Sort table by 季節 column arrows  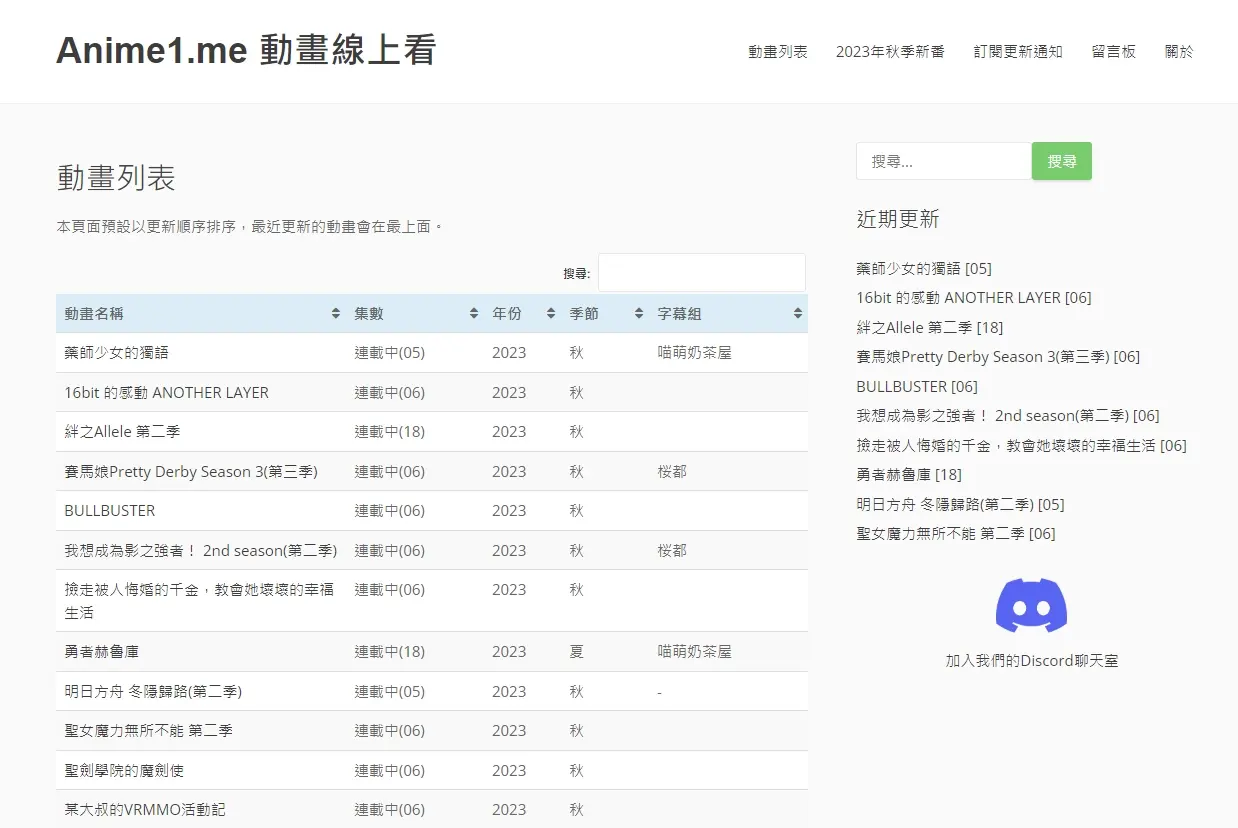click(639, 314)
